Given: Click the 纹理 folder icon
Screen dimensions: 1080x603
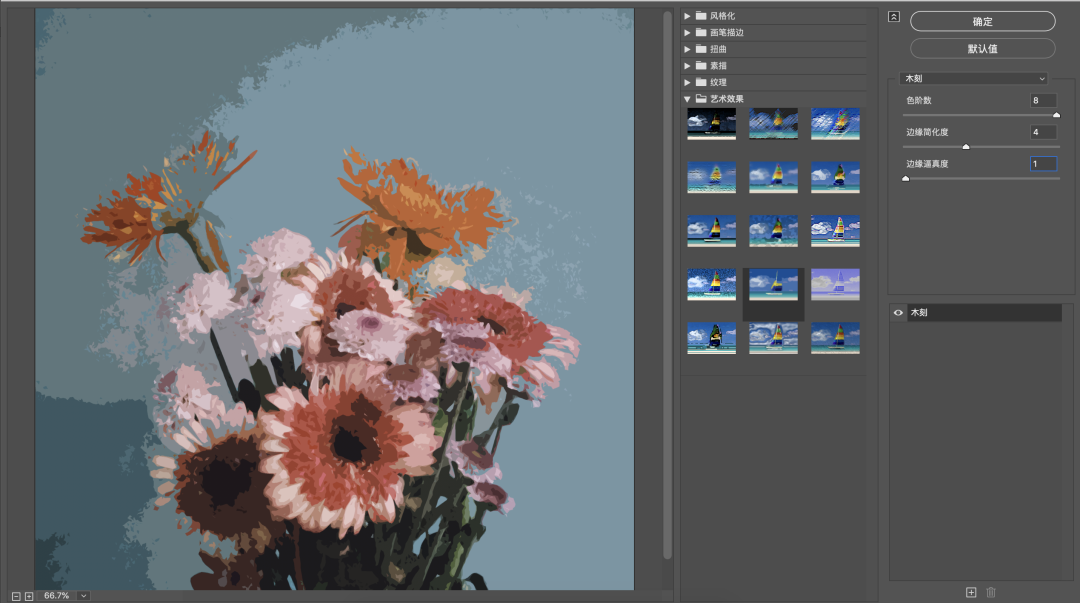Looking at the screenshot, I should [x=701, y=82].
